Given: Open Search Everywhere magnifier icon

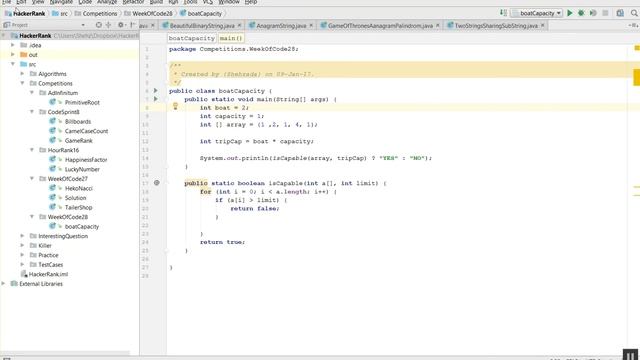Looking at the screenshot, I should [x=634, y=13].
